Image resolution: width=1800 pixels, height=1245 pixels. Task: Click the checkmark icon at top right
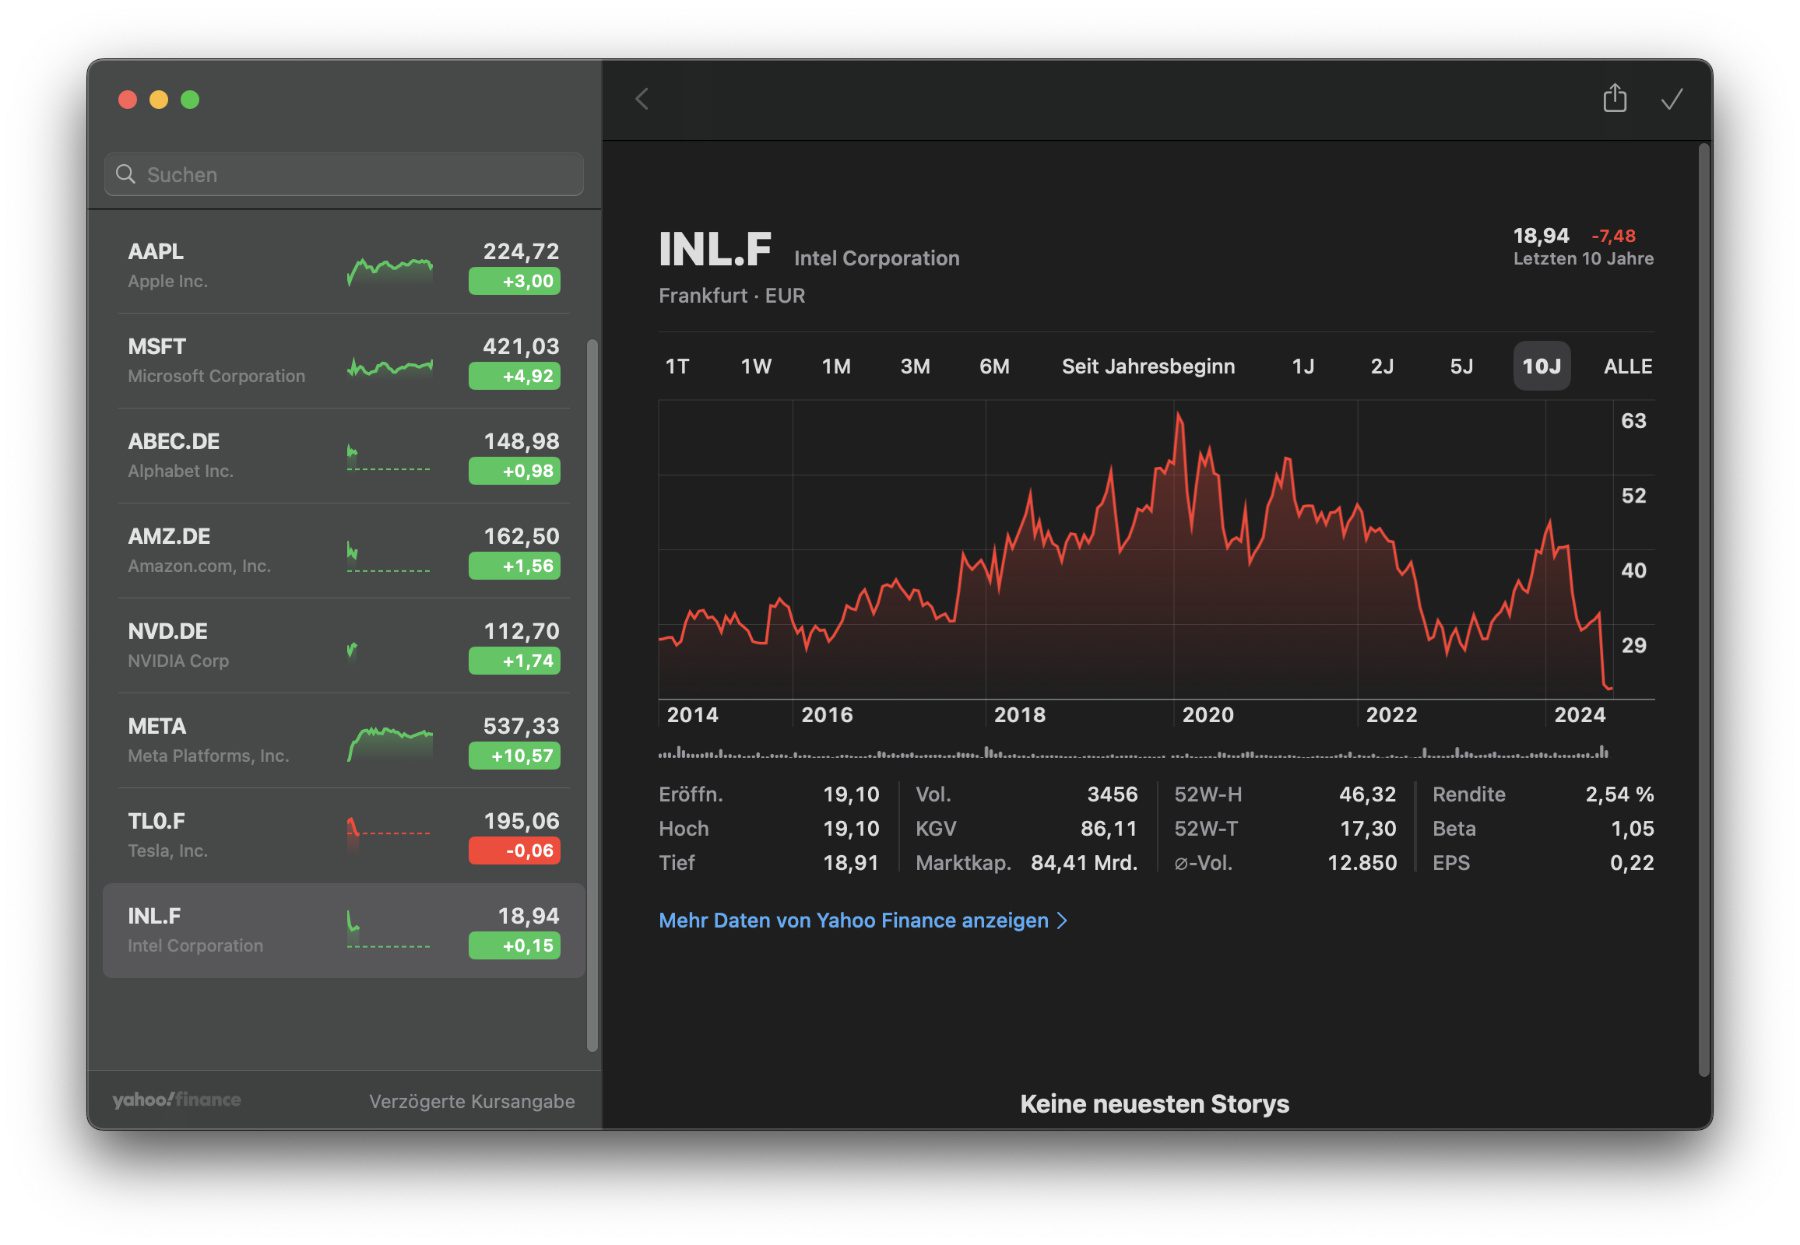click(x=1671, y=99)
